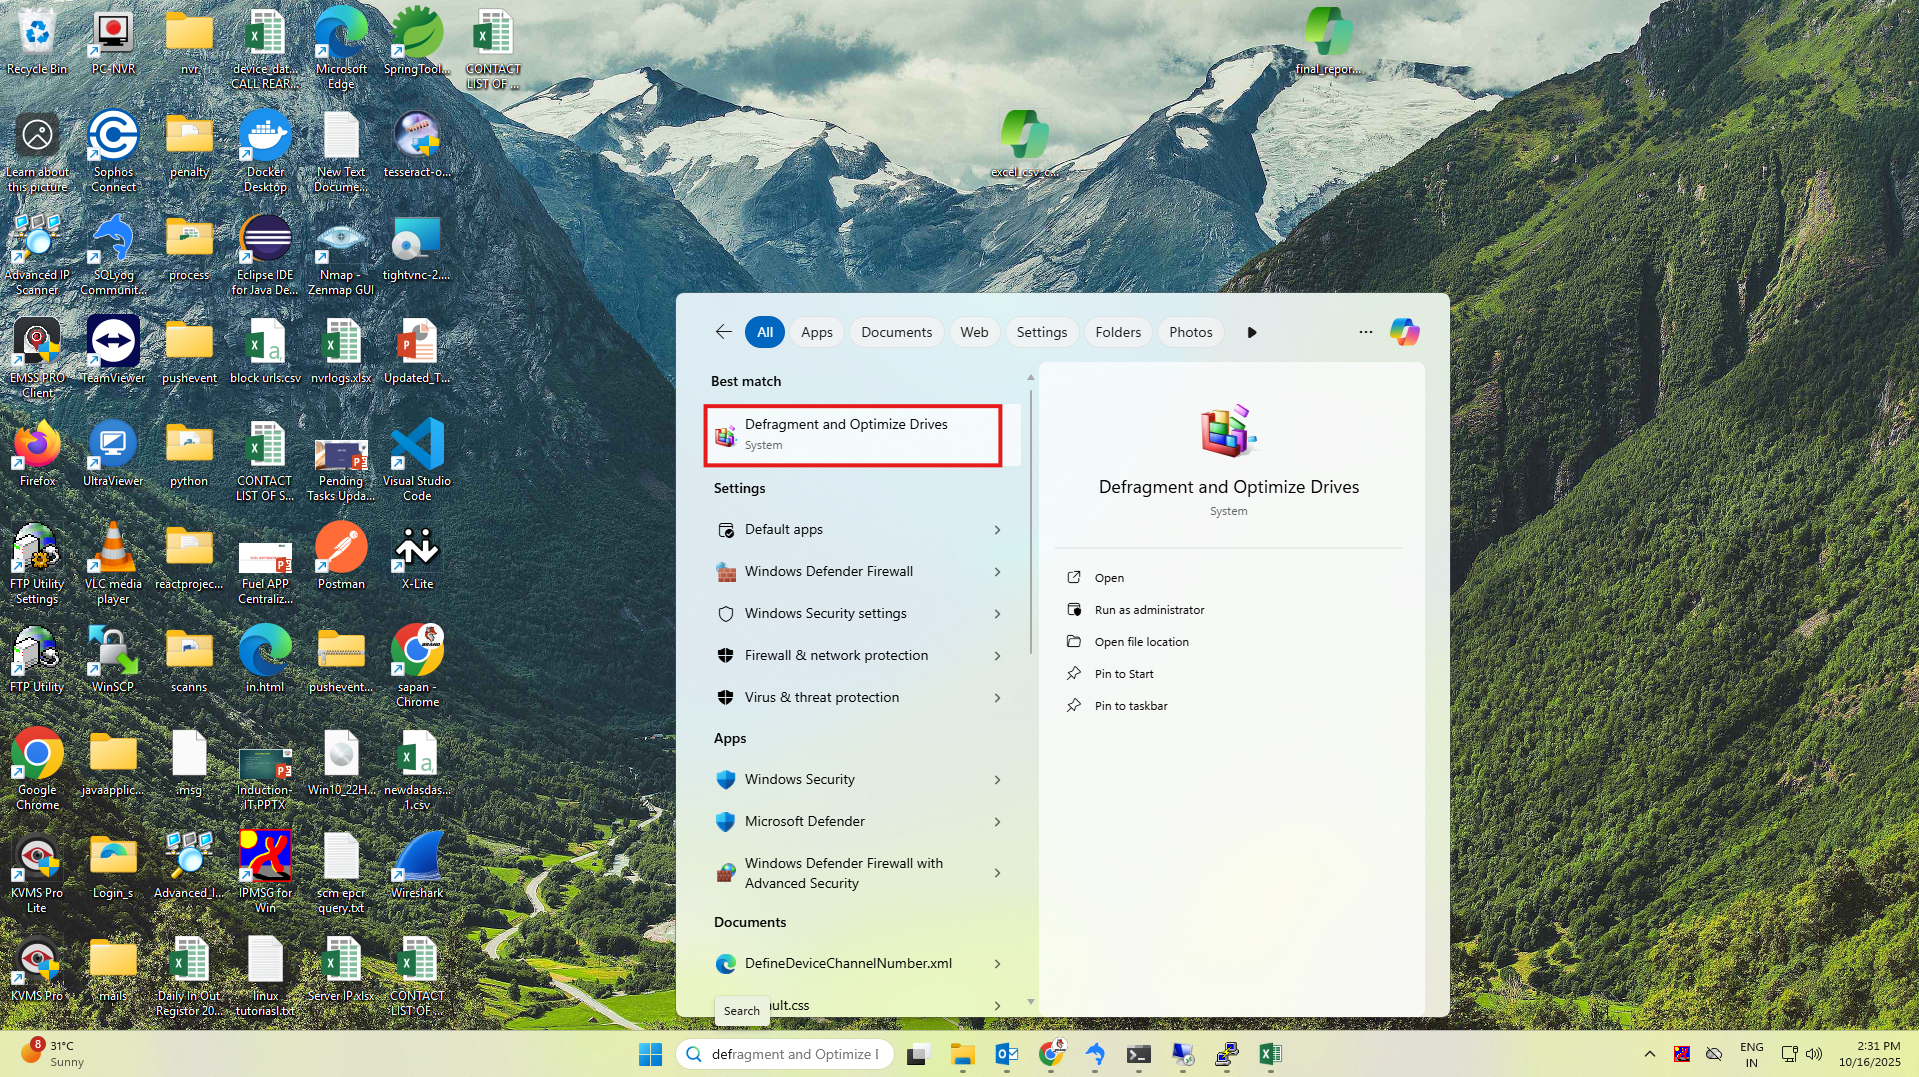Choose Pin to taskbar option
Image resolution: width=1919 pixels, height=1077 pixels.
[1131, 706]
